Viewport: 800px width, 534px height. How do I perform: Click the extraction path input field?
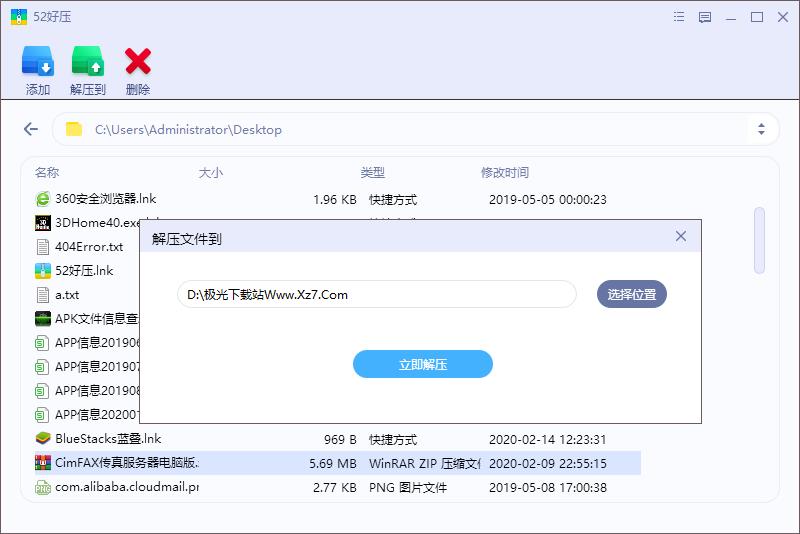tap(377, 294)
